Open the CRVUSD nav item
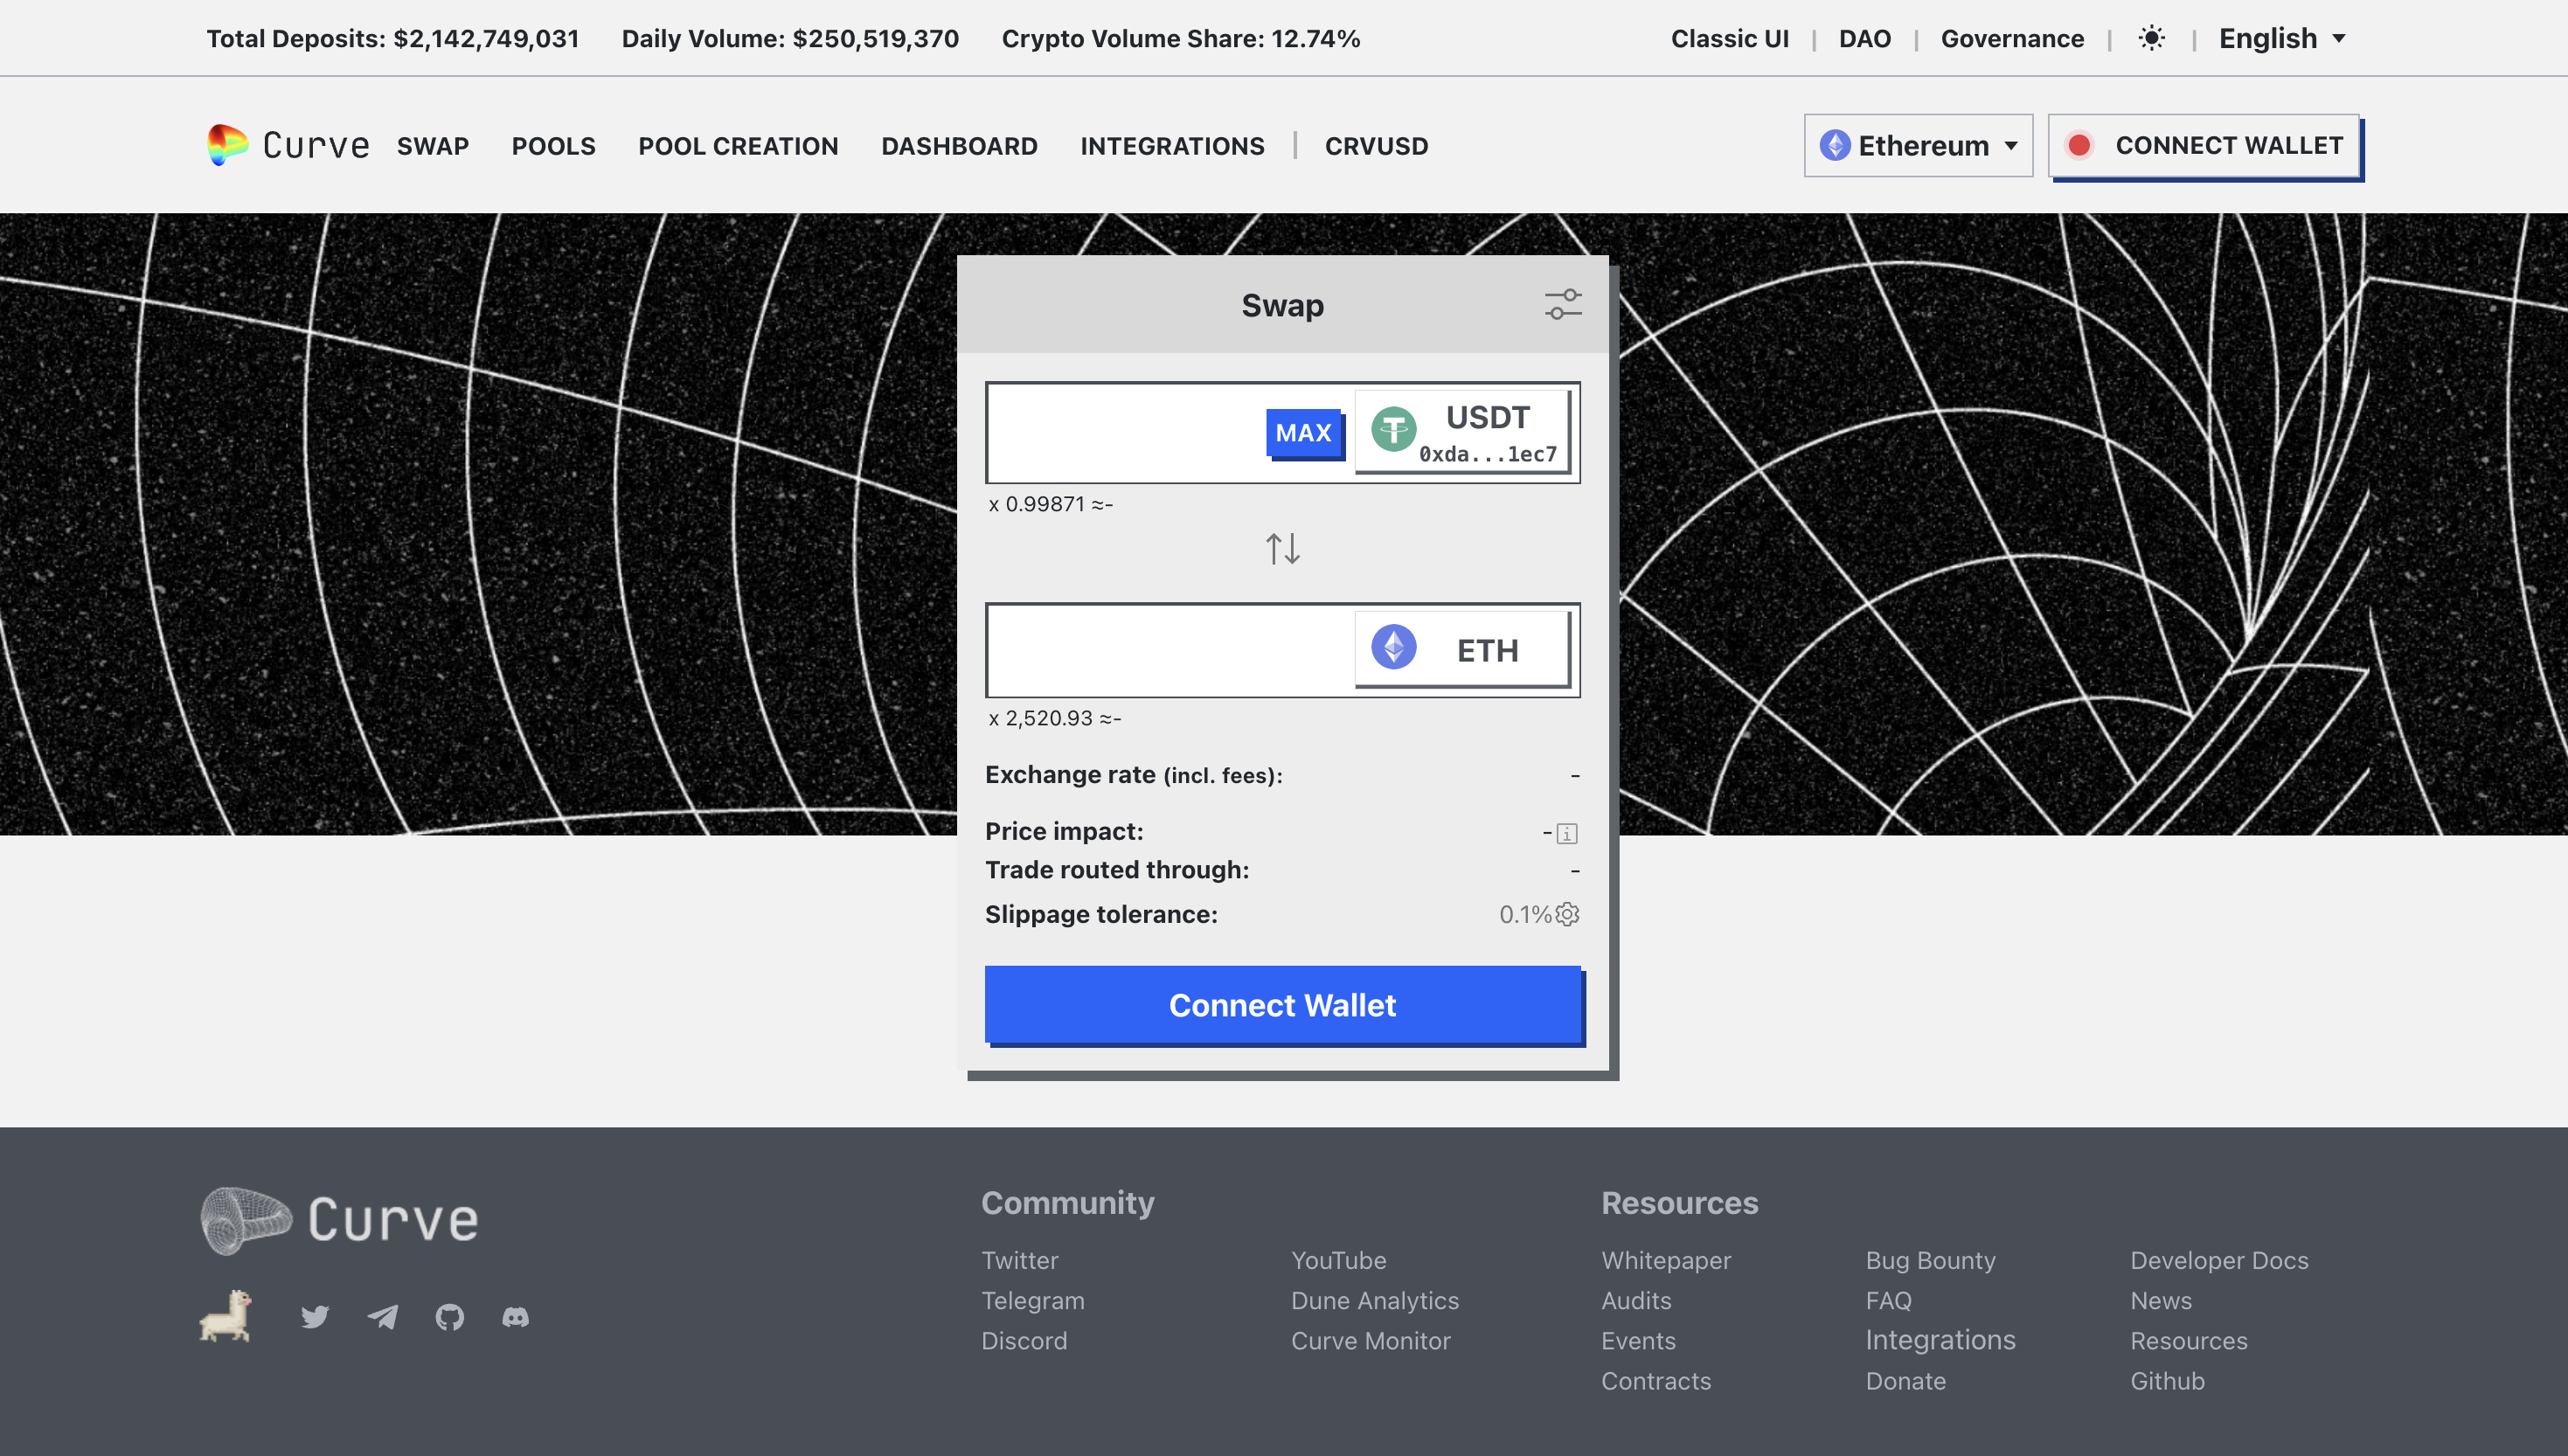The height and width of the screenshot is (1456, 2568). pyautogui.click(x=1376, y=146)
